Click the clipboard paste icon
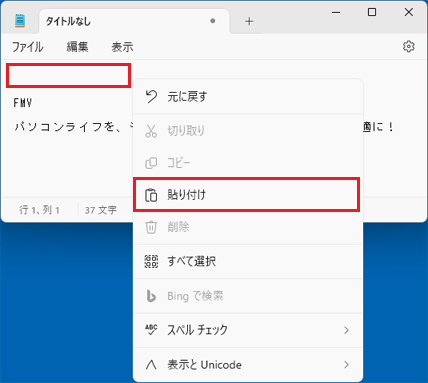This screenshot has height=383, width=428. 151,195
